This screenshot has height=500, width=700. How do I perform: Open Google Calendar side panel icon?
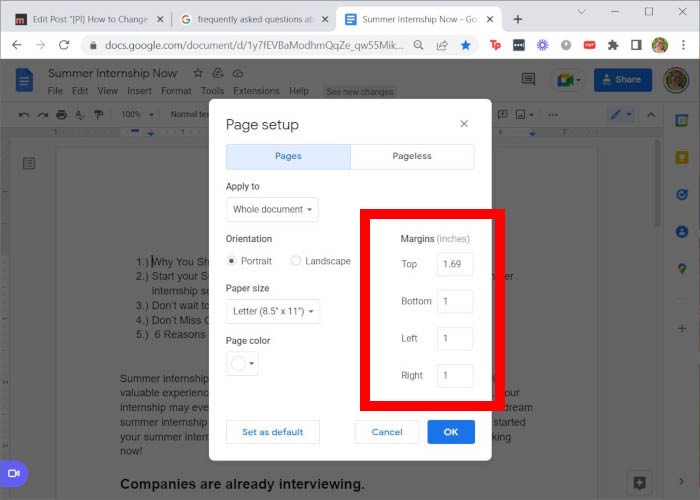(x=682, y=121)
